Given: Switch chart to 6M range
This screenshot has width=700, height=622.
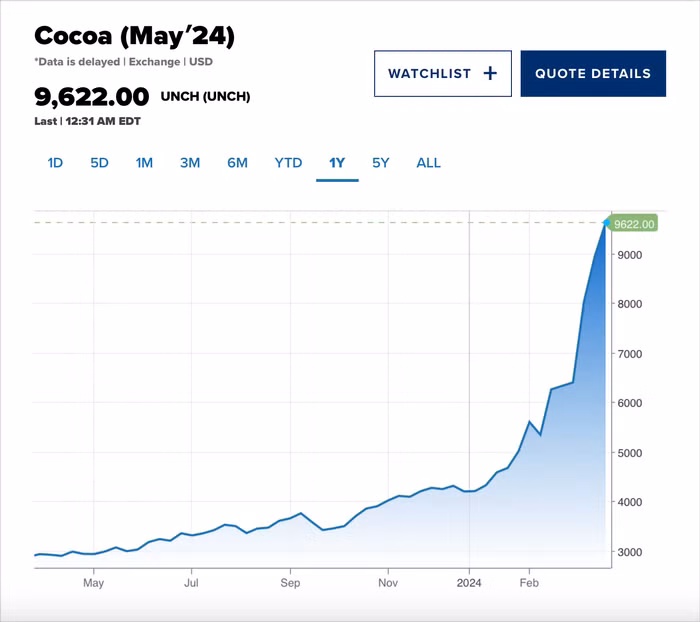Looking at the screenshot, I should click(x=237, y=163).
